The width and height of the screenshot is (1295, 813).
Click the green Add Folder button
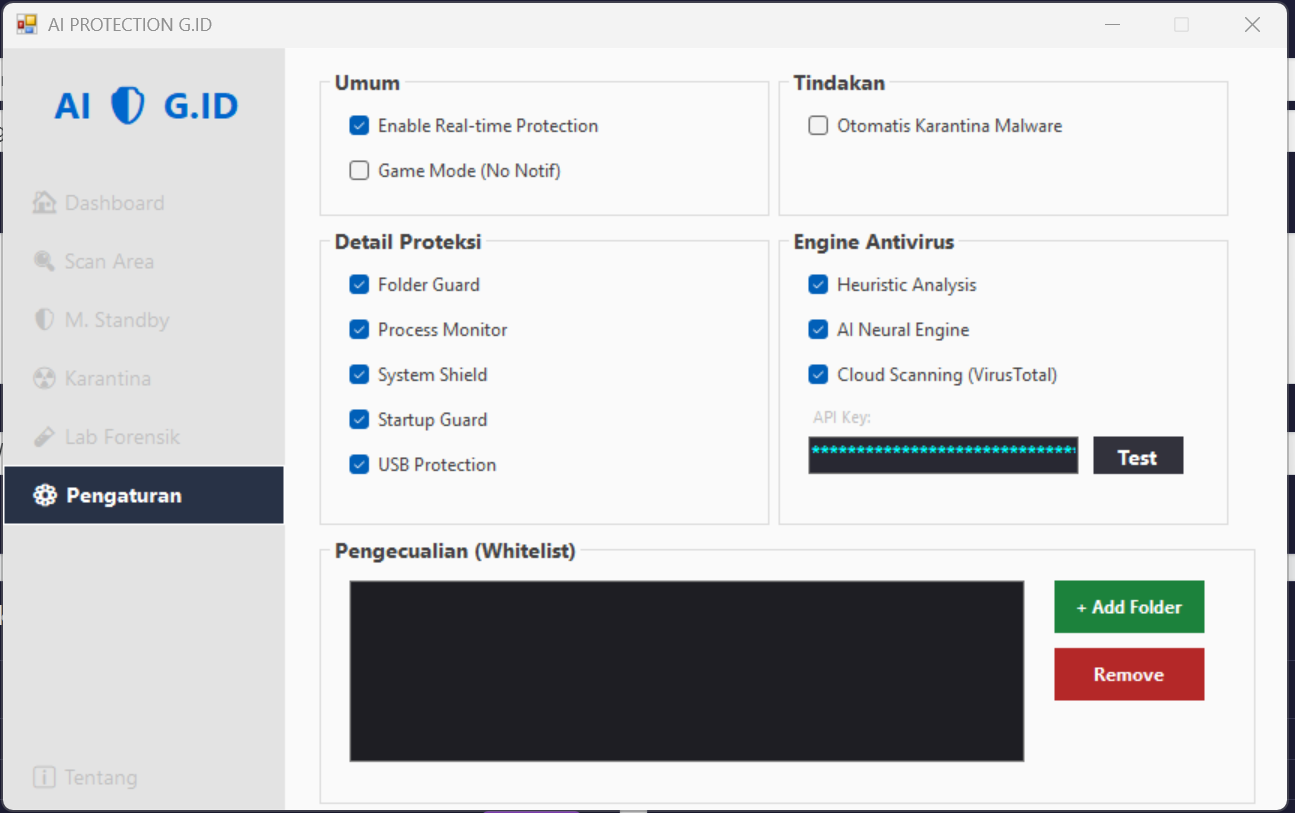point(1128,607)
